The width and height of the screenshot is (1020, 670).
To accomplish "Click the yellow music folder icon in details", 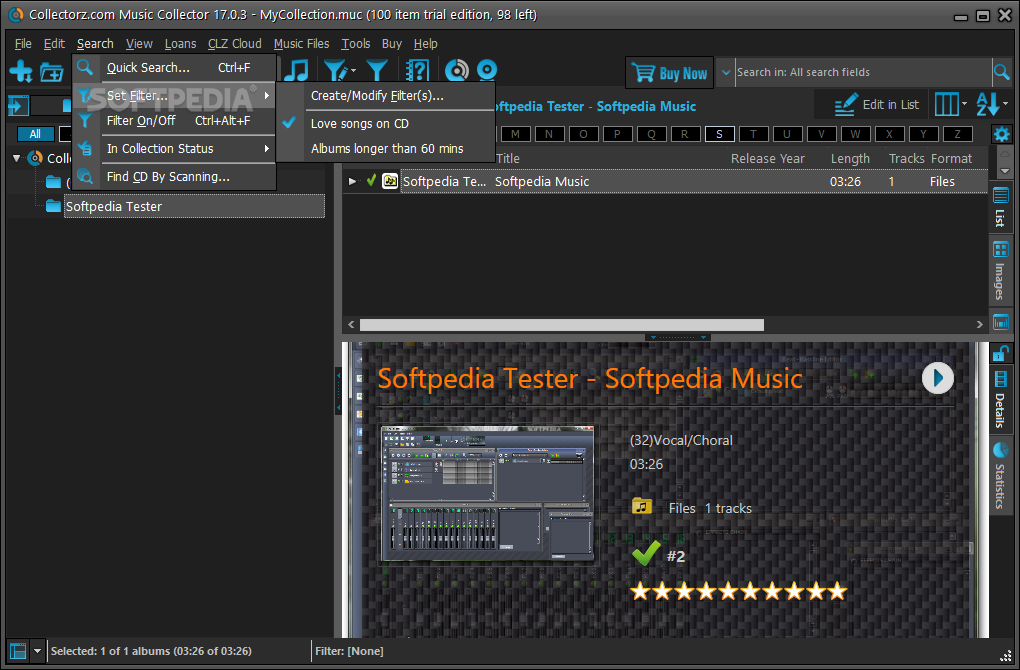I will pyautogui.click(x=641, y=506).
